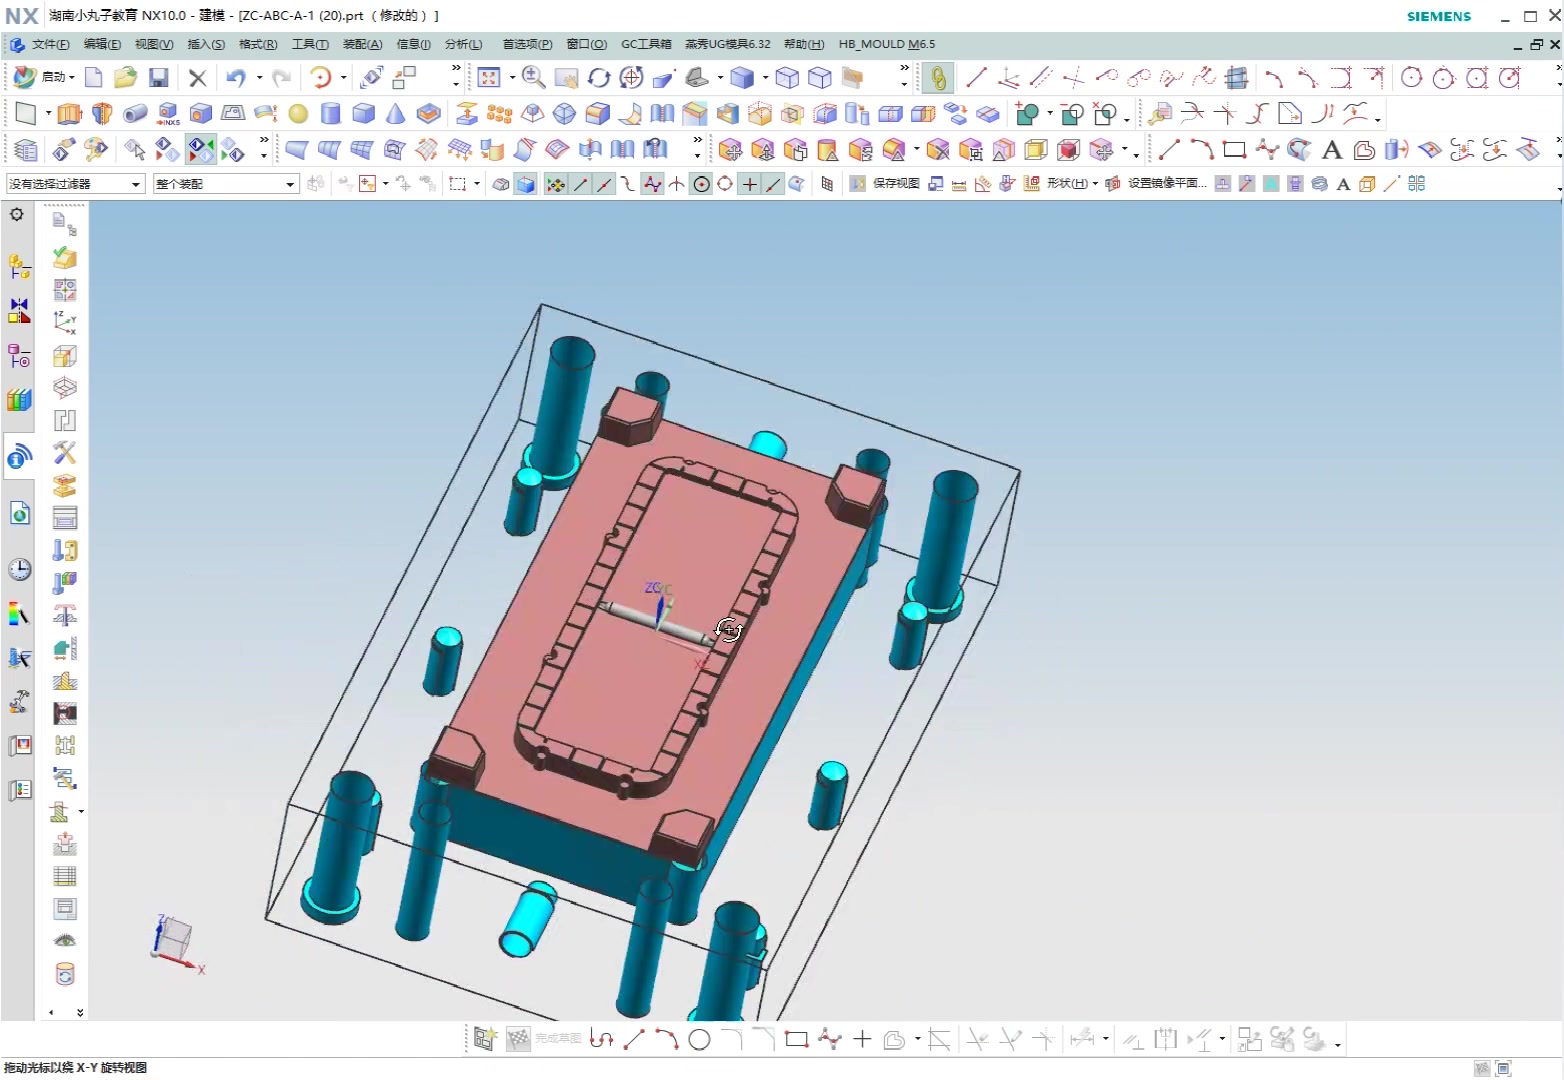1564x1080 pixels.
Task: Click the extrude icon
Action: point(69,114)
